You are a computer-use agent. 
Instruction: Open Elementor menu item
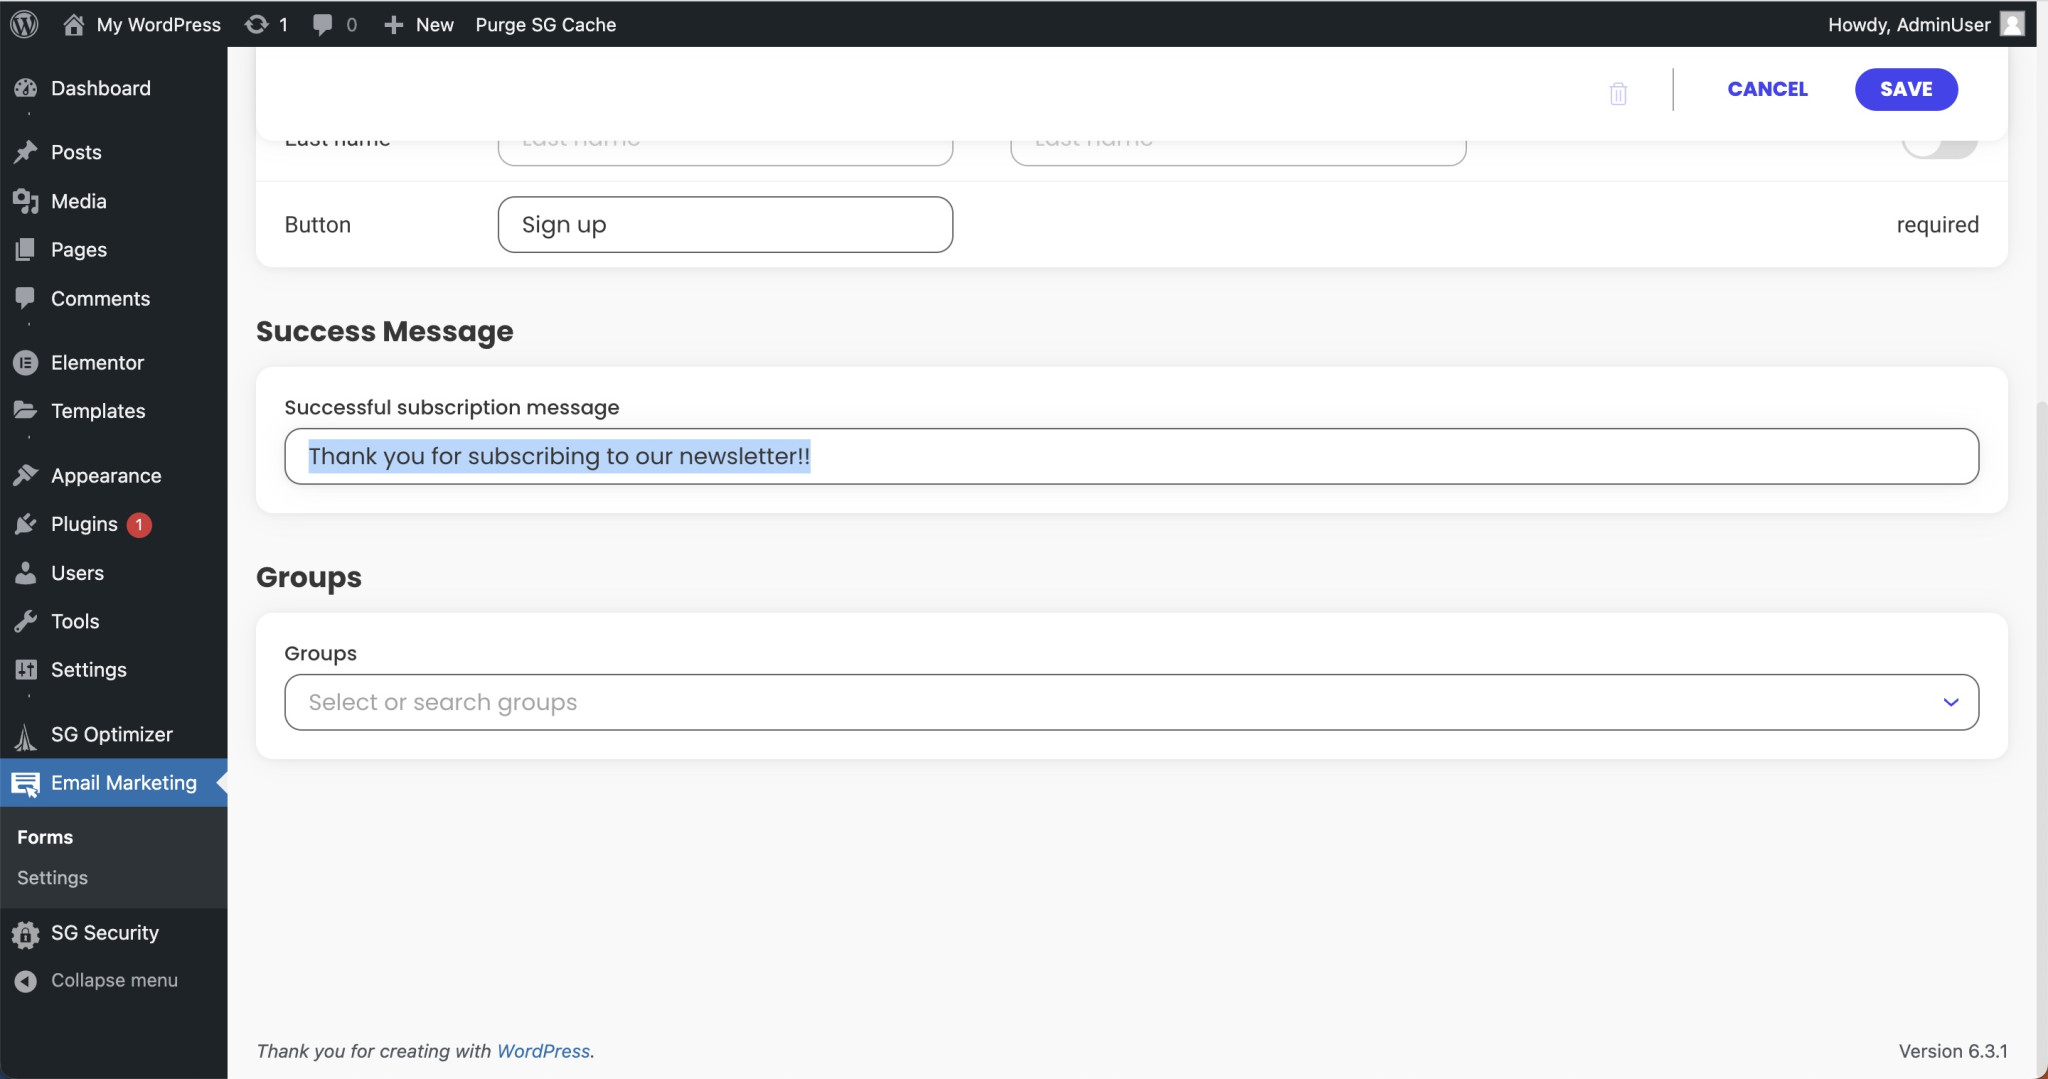coord(113,362)
